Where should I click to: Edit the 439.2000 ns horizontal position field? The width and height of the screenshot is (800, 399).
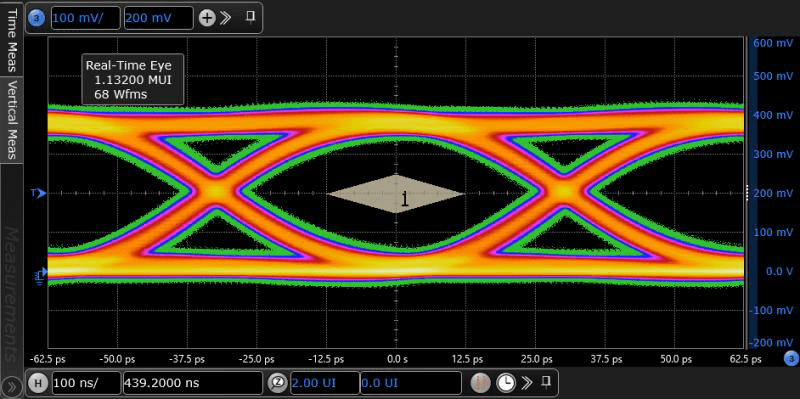(192, 383)
